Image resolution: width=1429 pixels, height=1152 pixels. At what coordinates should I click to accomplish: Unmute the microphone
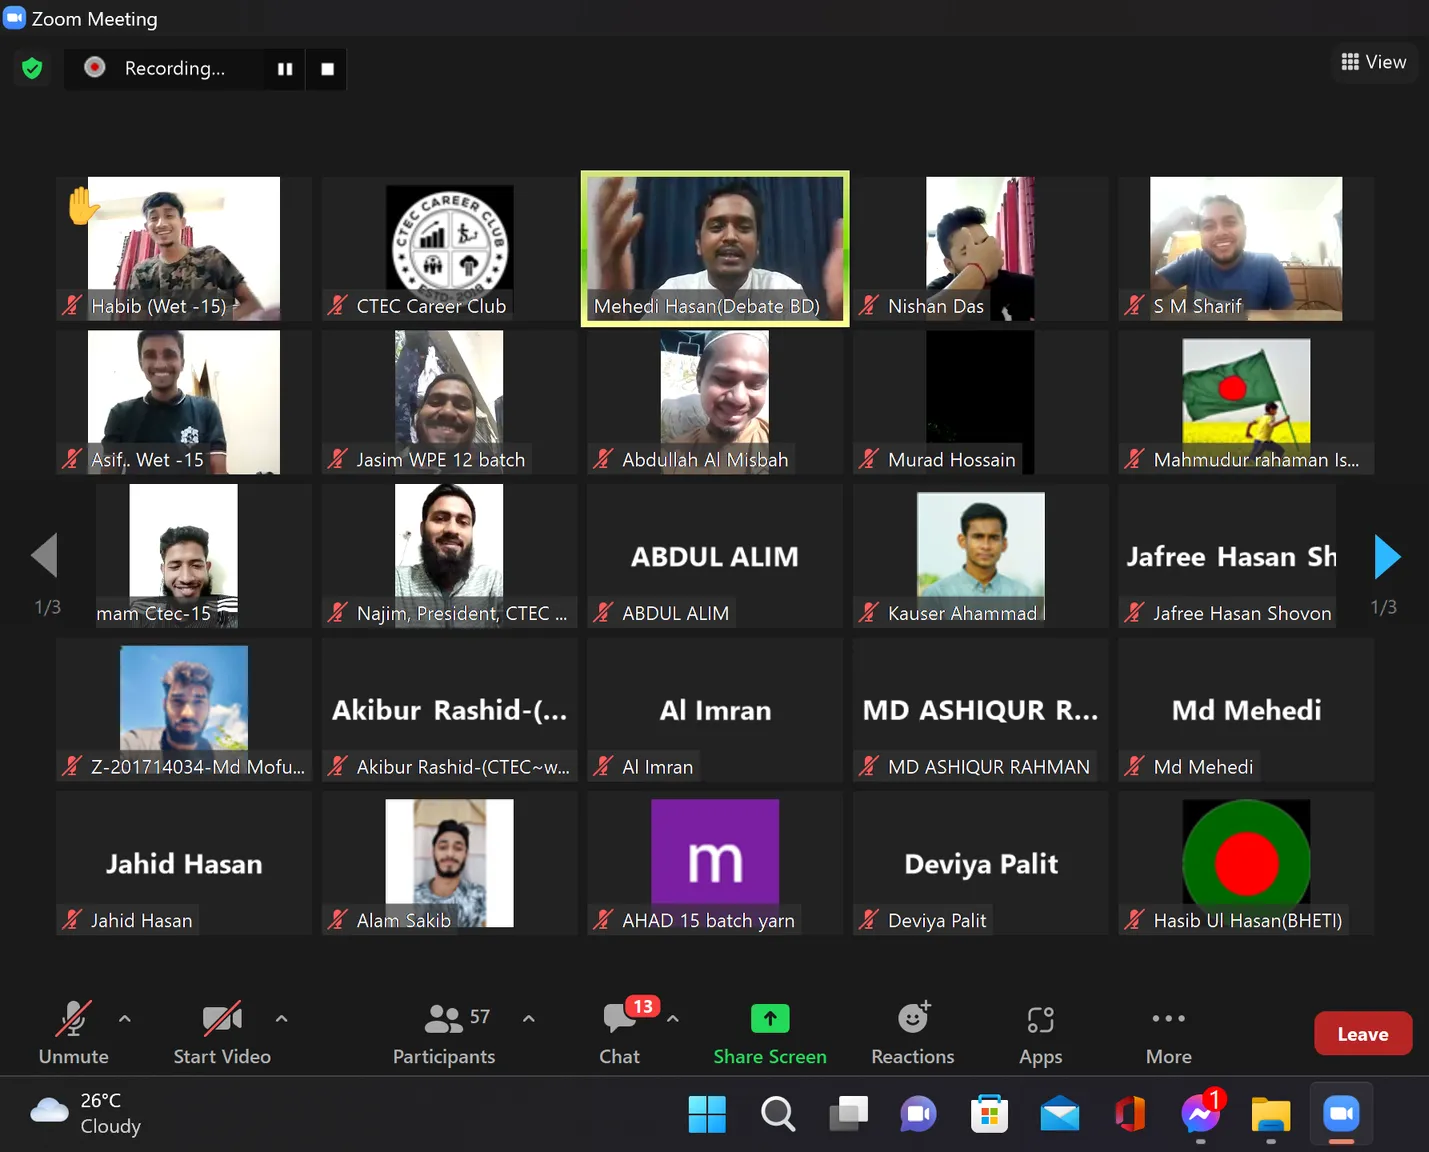73,1033
